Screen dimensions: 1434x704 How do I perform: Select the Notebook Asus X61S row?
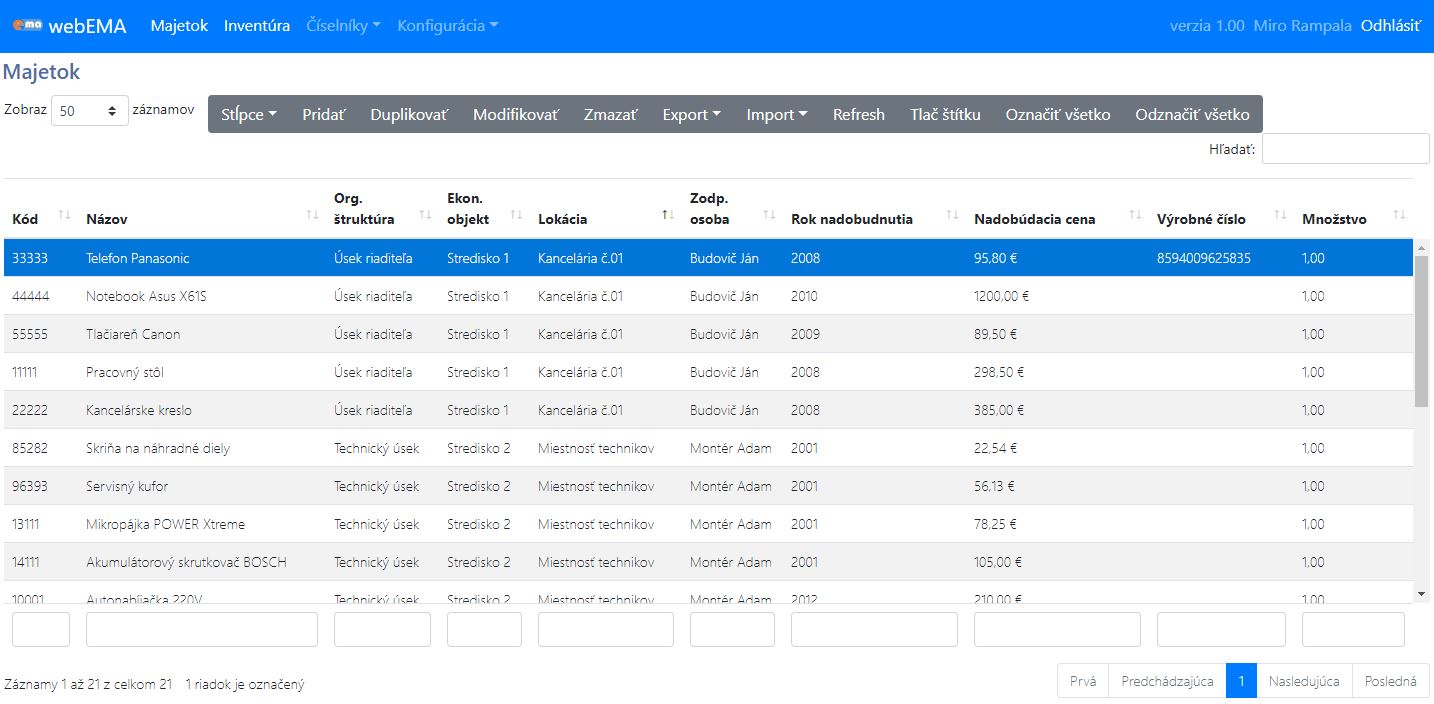click(x=708, y=296)
